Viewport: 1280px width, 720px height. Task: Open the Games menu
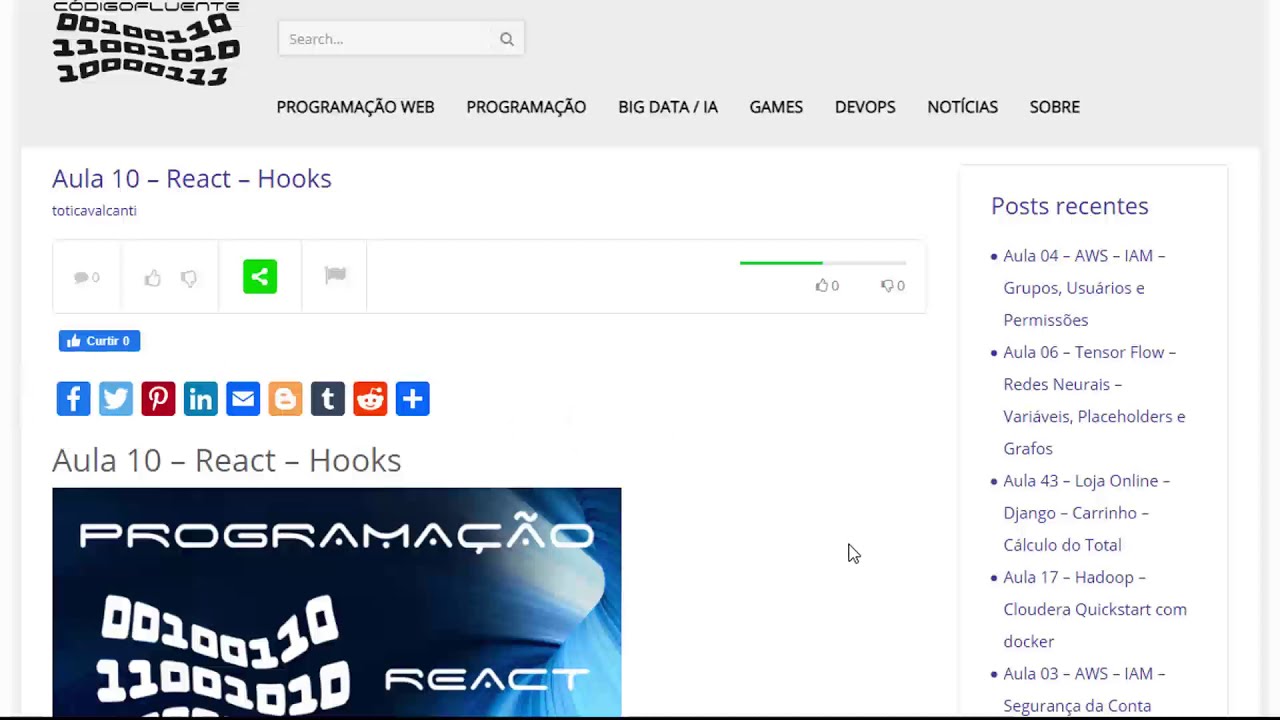click(776, 107)
